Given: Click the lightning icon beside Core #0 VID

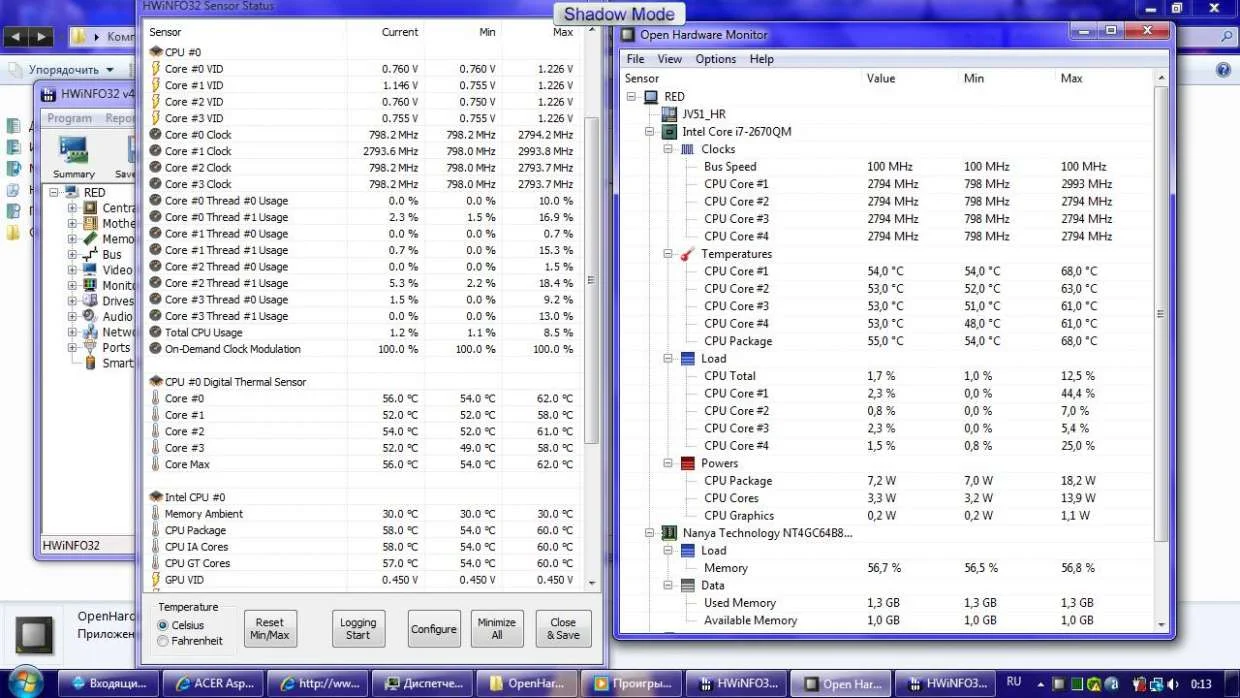Looking at the screenshot, I should pos(155,69).
